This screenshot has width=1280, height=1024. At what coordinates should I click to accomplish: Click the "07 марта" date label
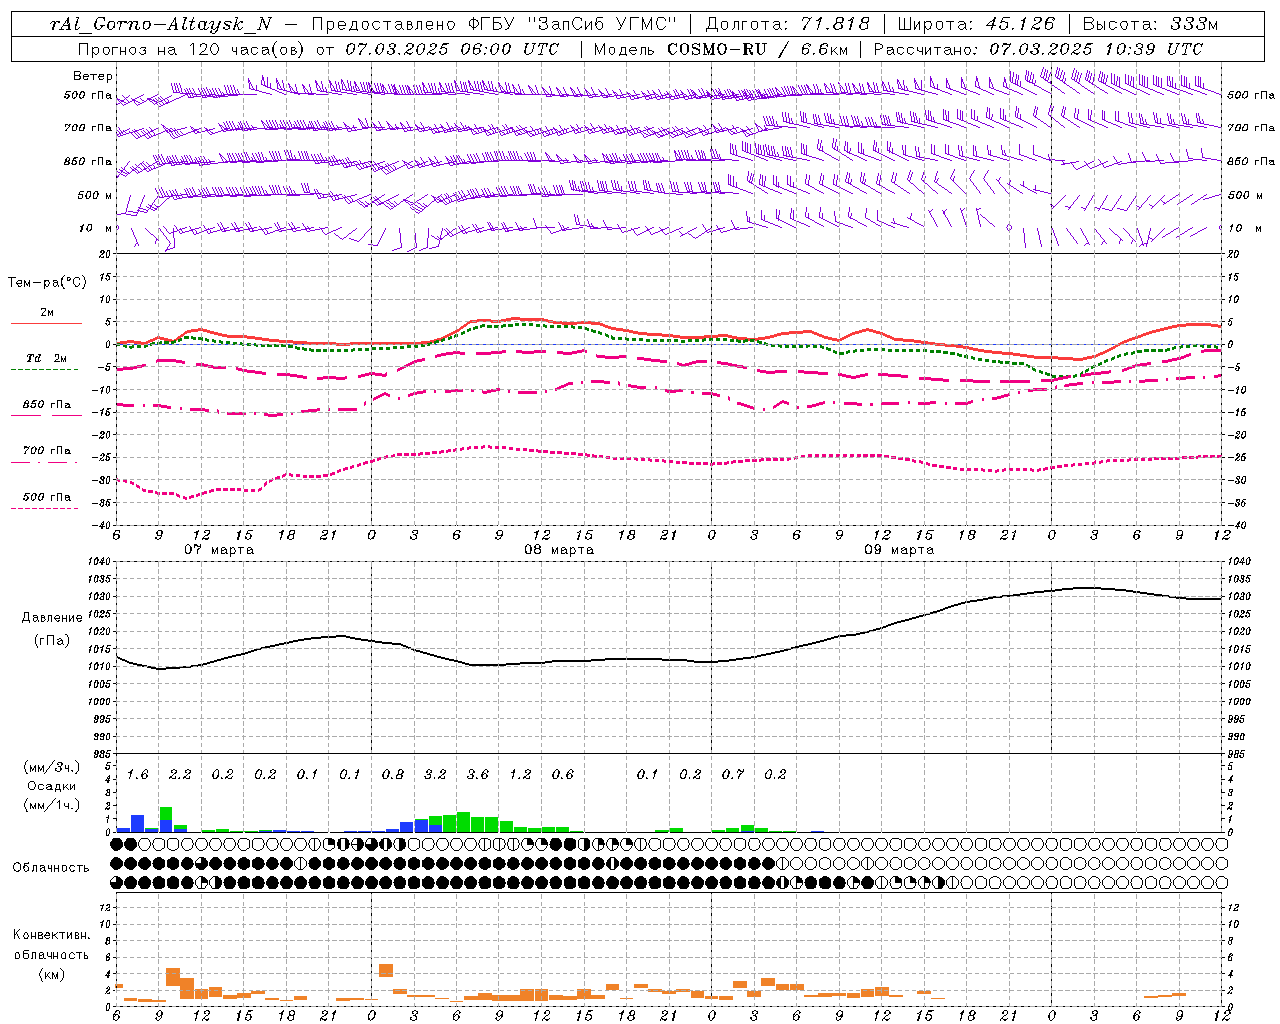point(220,549)
